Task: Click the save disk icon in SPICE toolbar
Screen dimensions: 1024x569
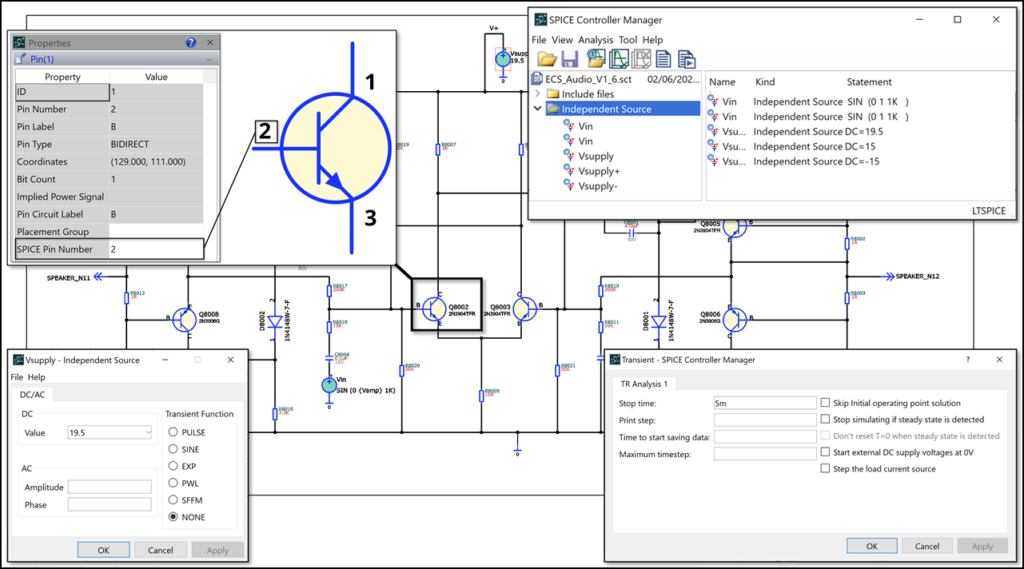Action: click(570, 59)
